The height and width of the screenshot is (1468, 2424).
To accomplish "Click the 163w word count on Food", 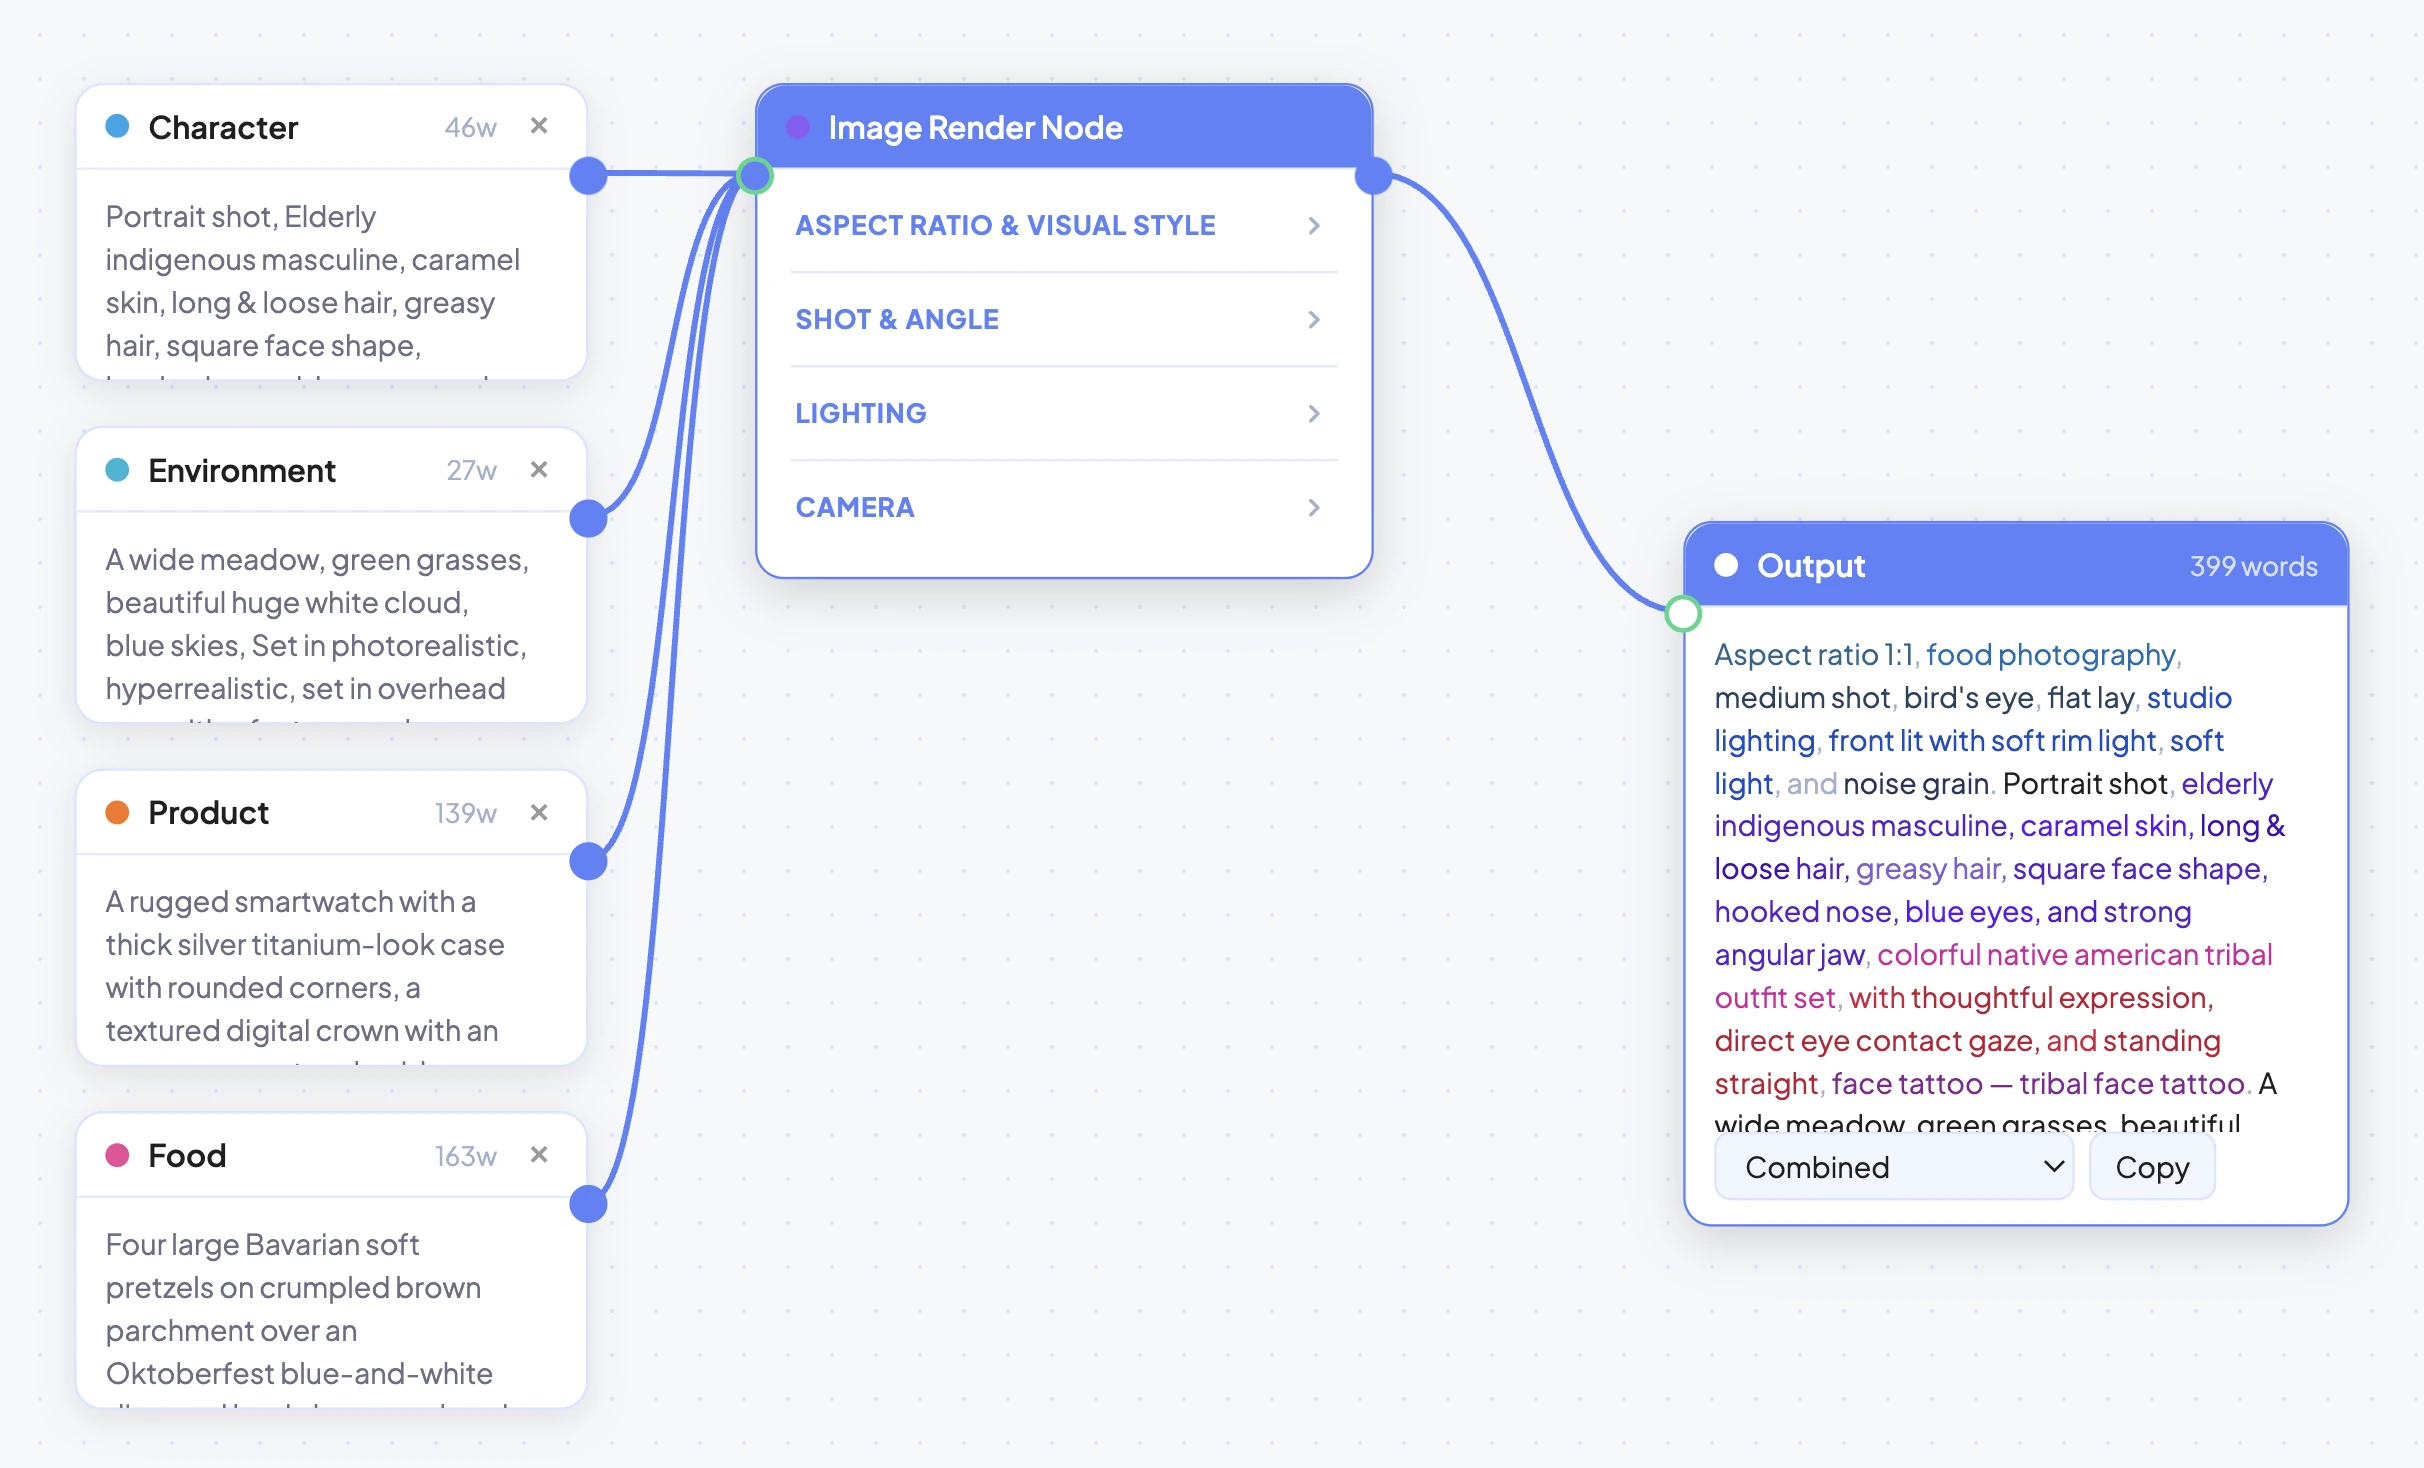I will [465, 1156].
